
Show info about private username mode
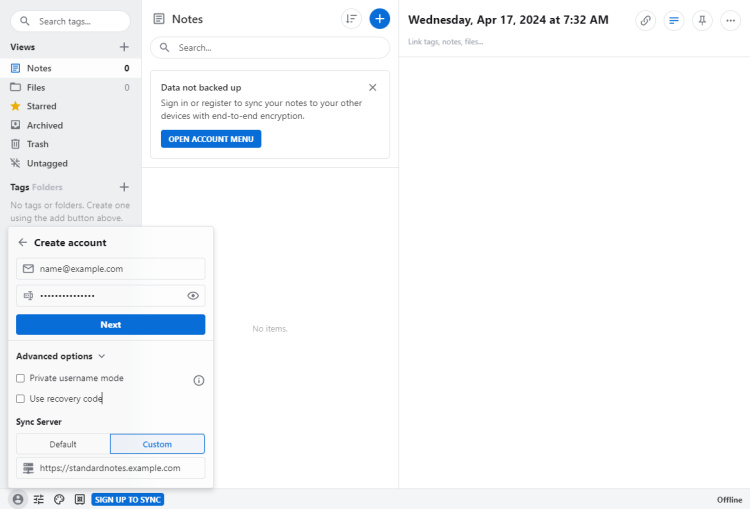coord(198,380)
